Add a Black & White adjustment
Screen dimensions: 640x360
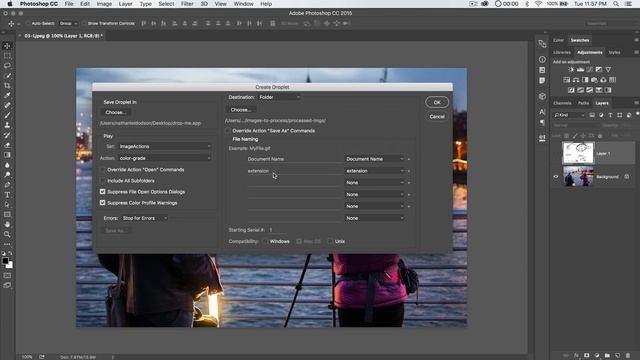click(x=585, y=80)
